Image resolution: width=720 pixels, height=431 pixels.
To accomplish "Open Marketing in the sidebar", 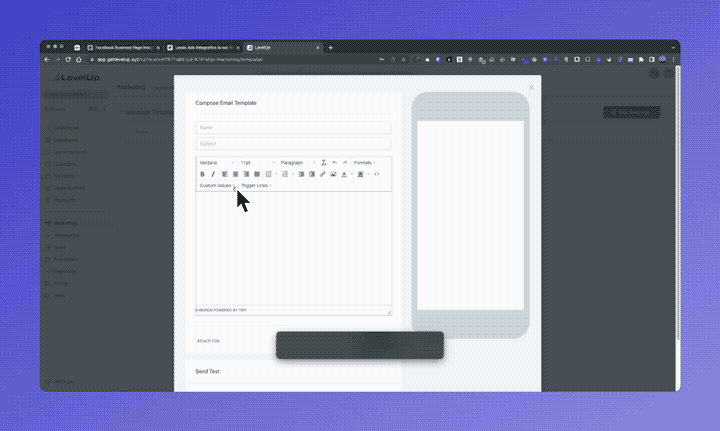I will click(x=61, y=223).
